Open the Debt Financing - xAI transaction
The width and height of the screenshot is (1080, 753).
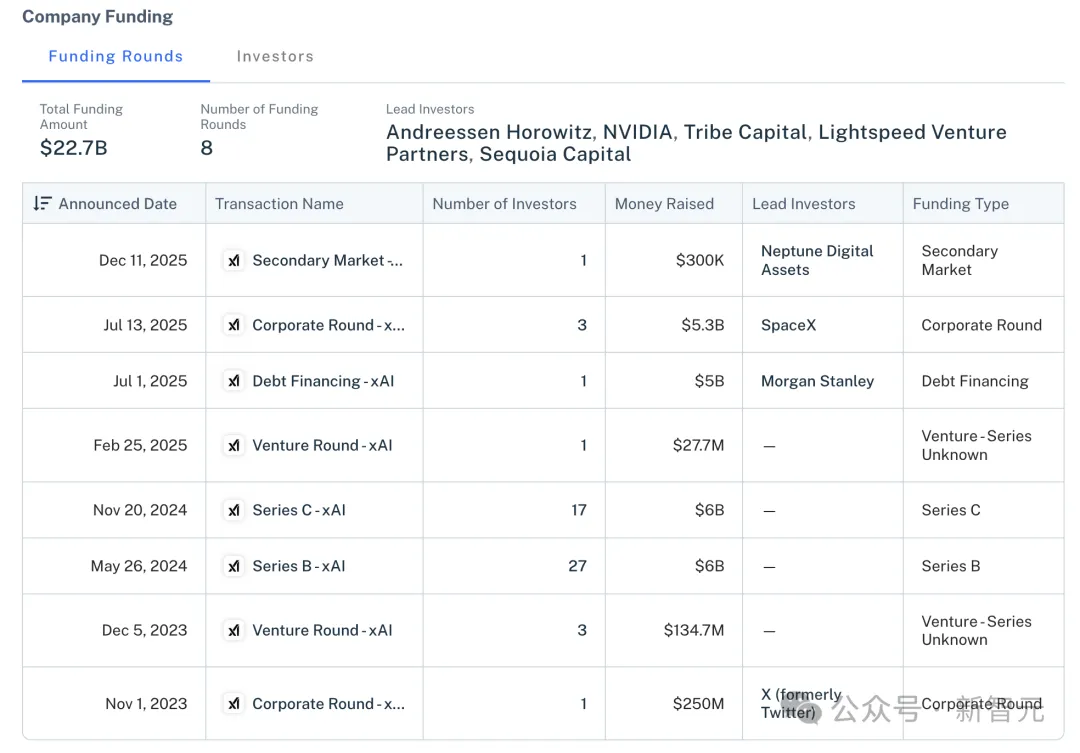pyautogui.click(x=323, y=381)
